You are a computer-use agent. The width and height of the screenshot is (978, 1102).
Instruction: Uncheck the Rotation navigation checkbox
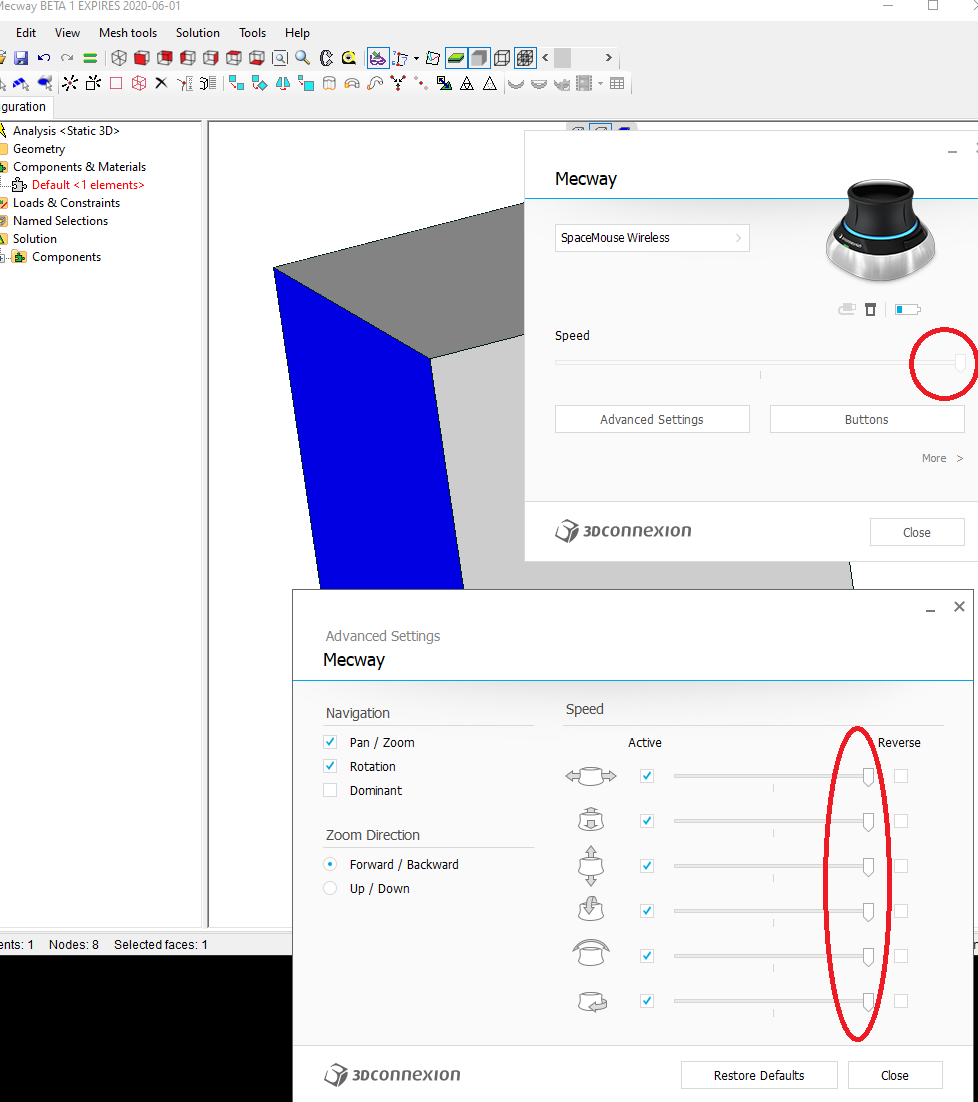tap(330, 766)
